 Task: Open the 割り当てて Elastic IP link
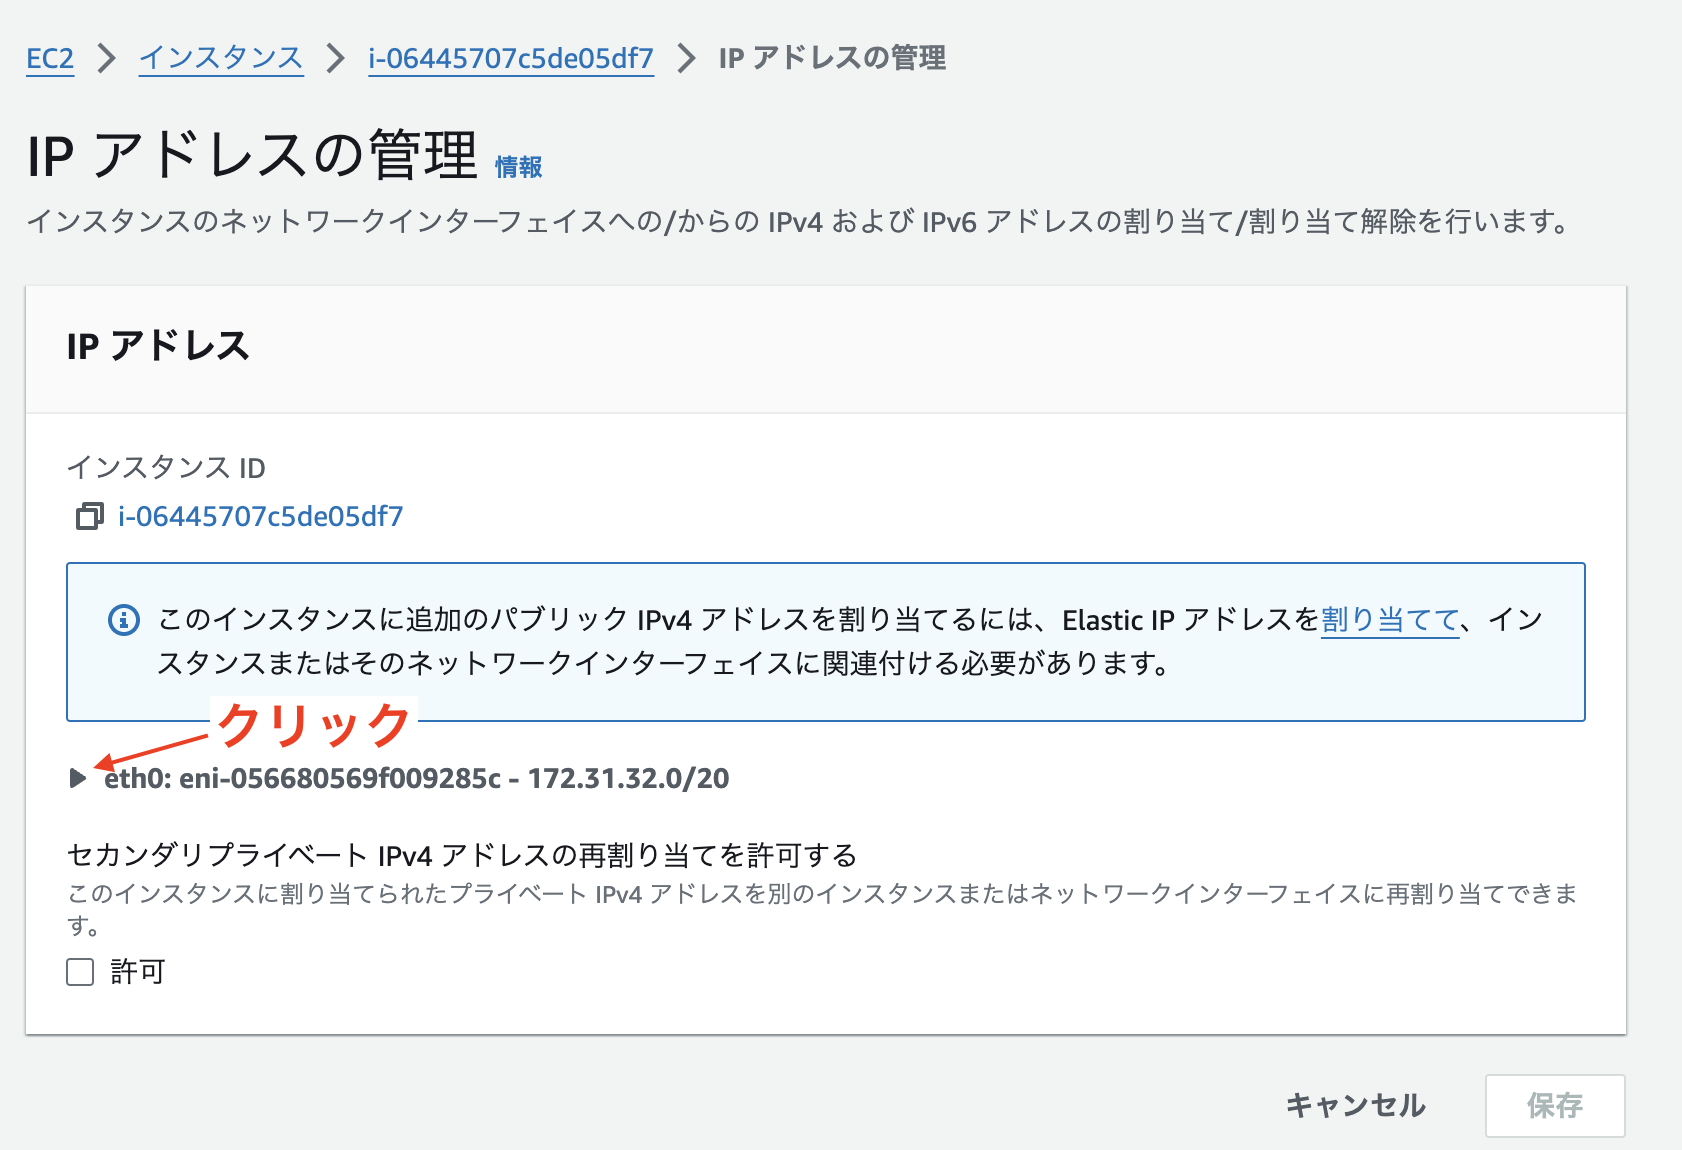click(1388, 620)
